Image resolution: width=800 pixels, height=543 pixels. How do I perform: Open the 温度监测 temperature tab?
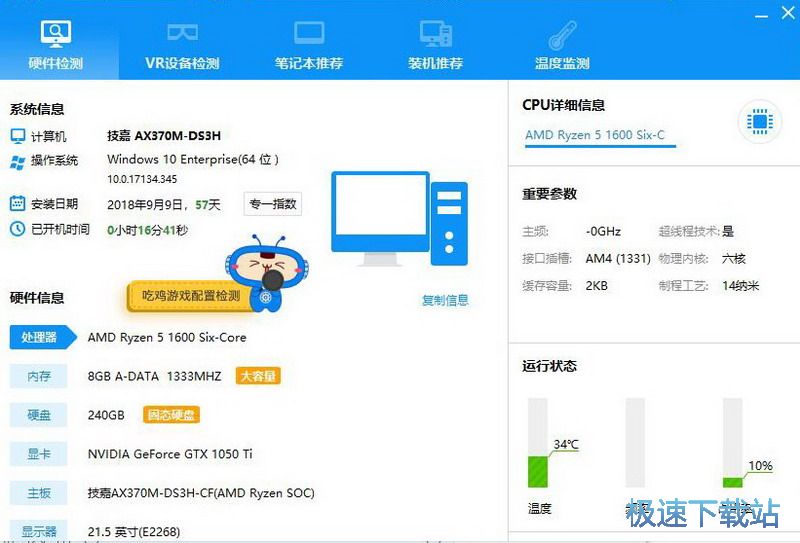(x=562, y=44)
